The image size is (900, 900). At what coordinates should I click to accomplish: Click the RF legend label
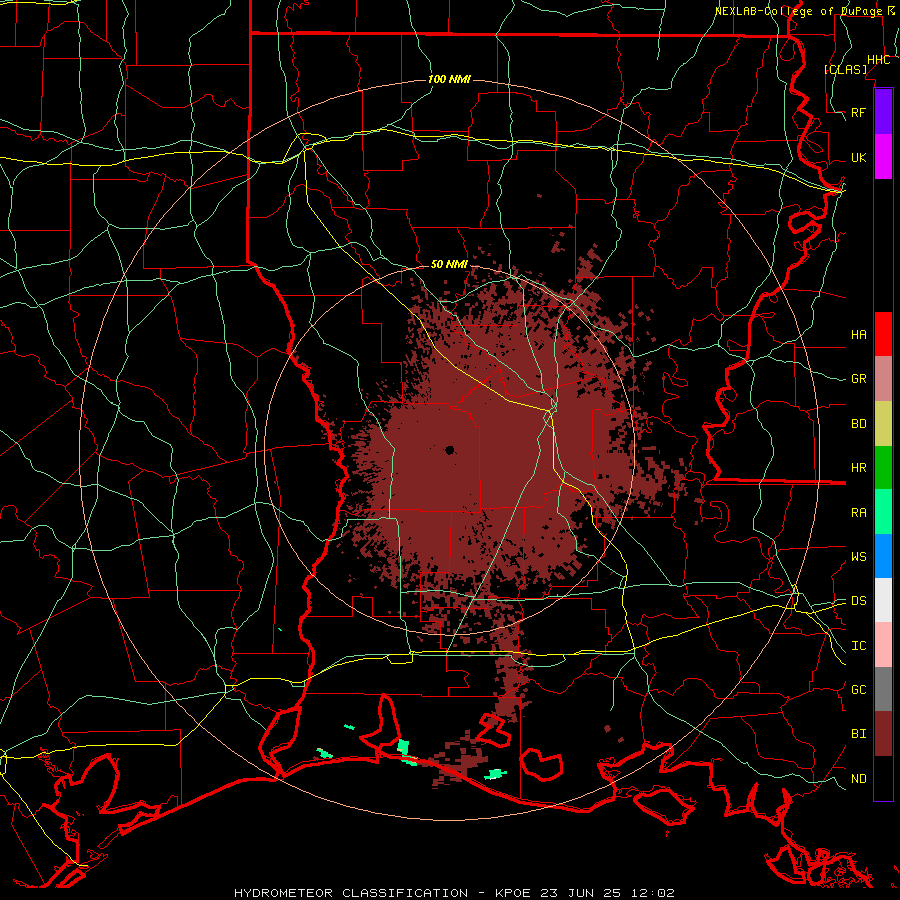(858, 112)
